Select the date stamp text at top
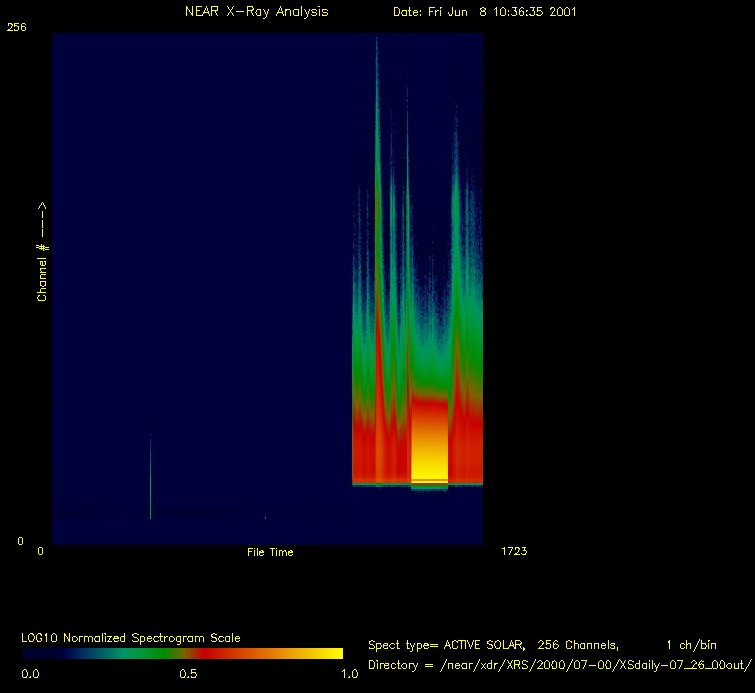The image size is (755, 693). 484,12
